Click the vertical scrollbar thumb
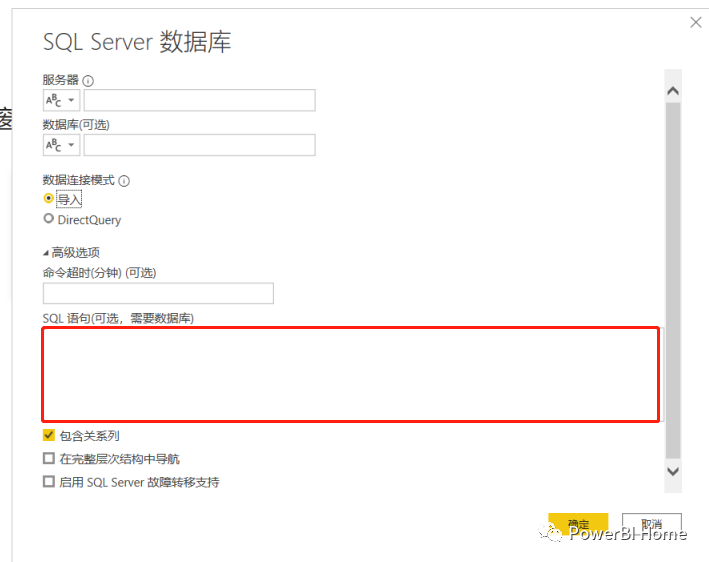 (x=673, y=280)
